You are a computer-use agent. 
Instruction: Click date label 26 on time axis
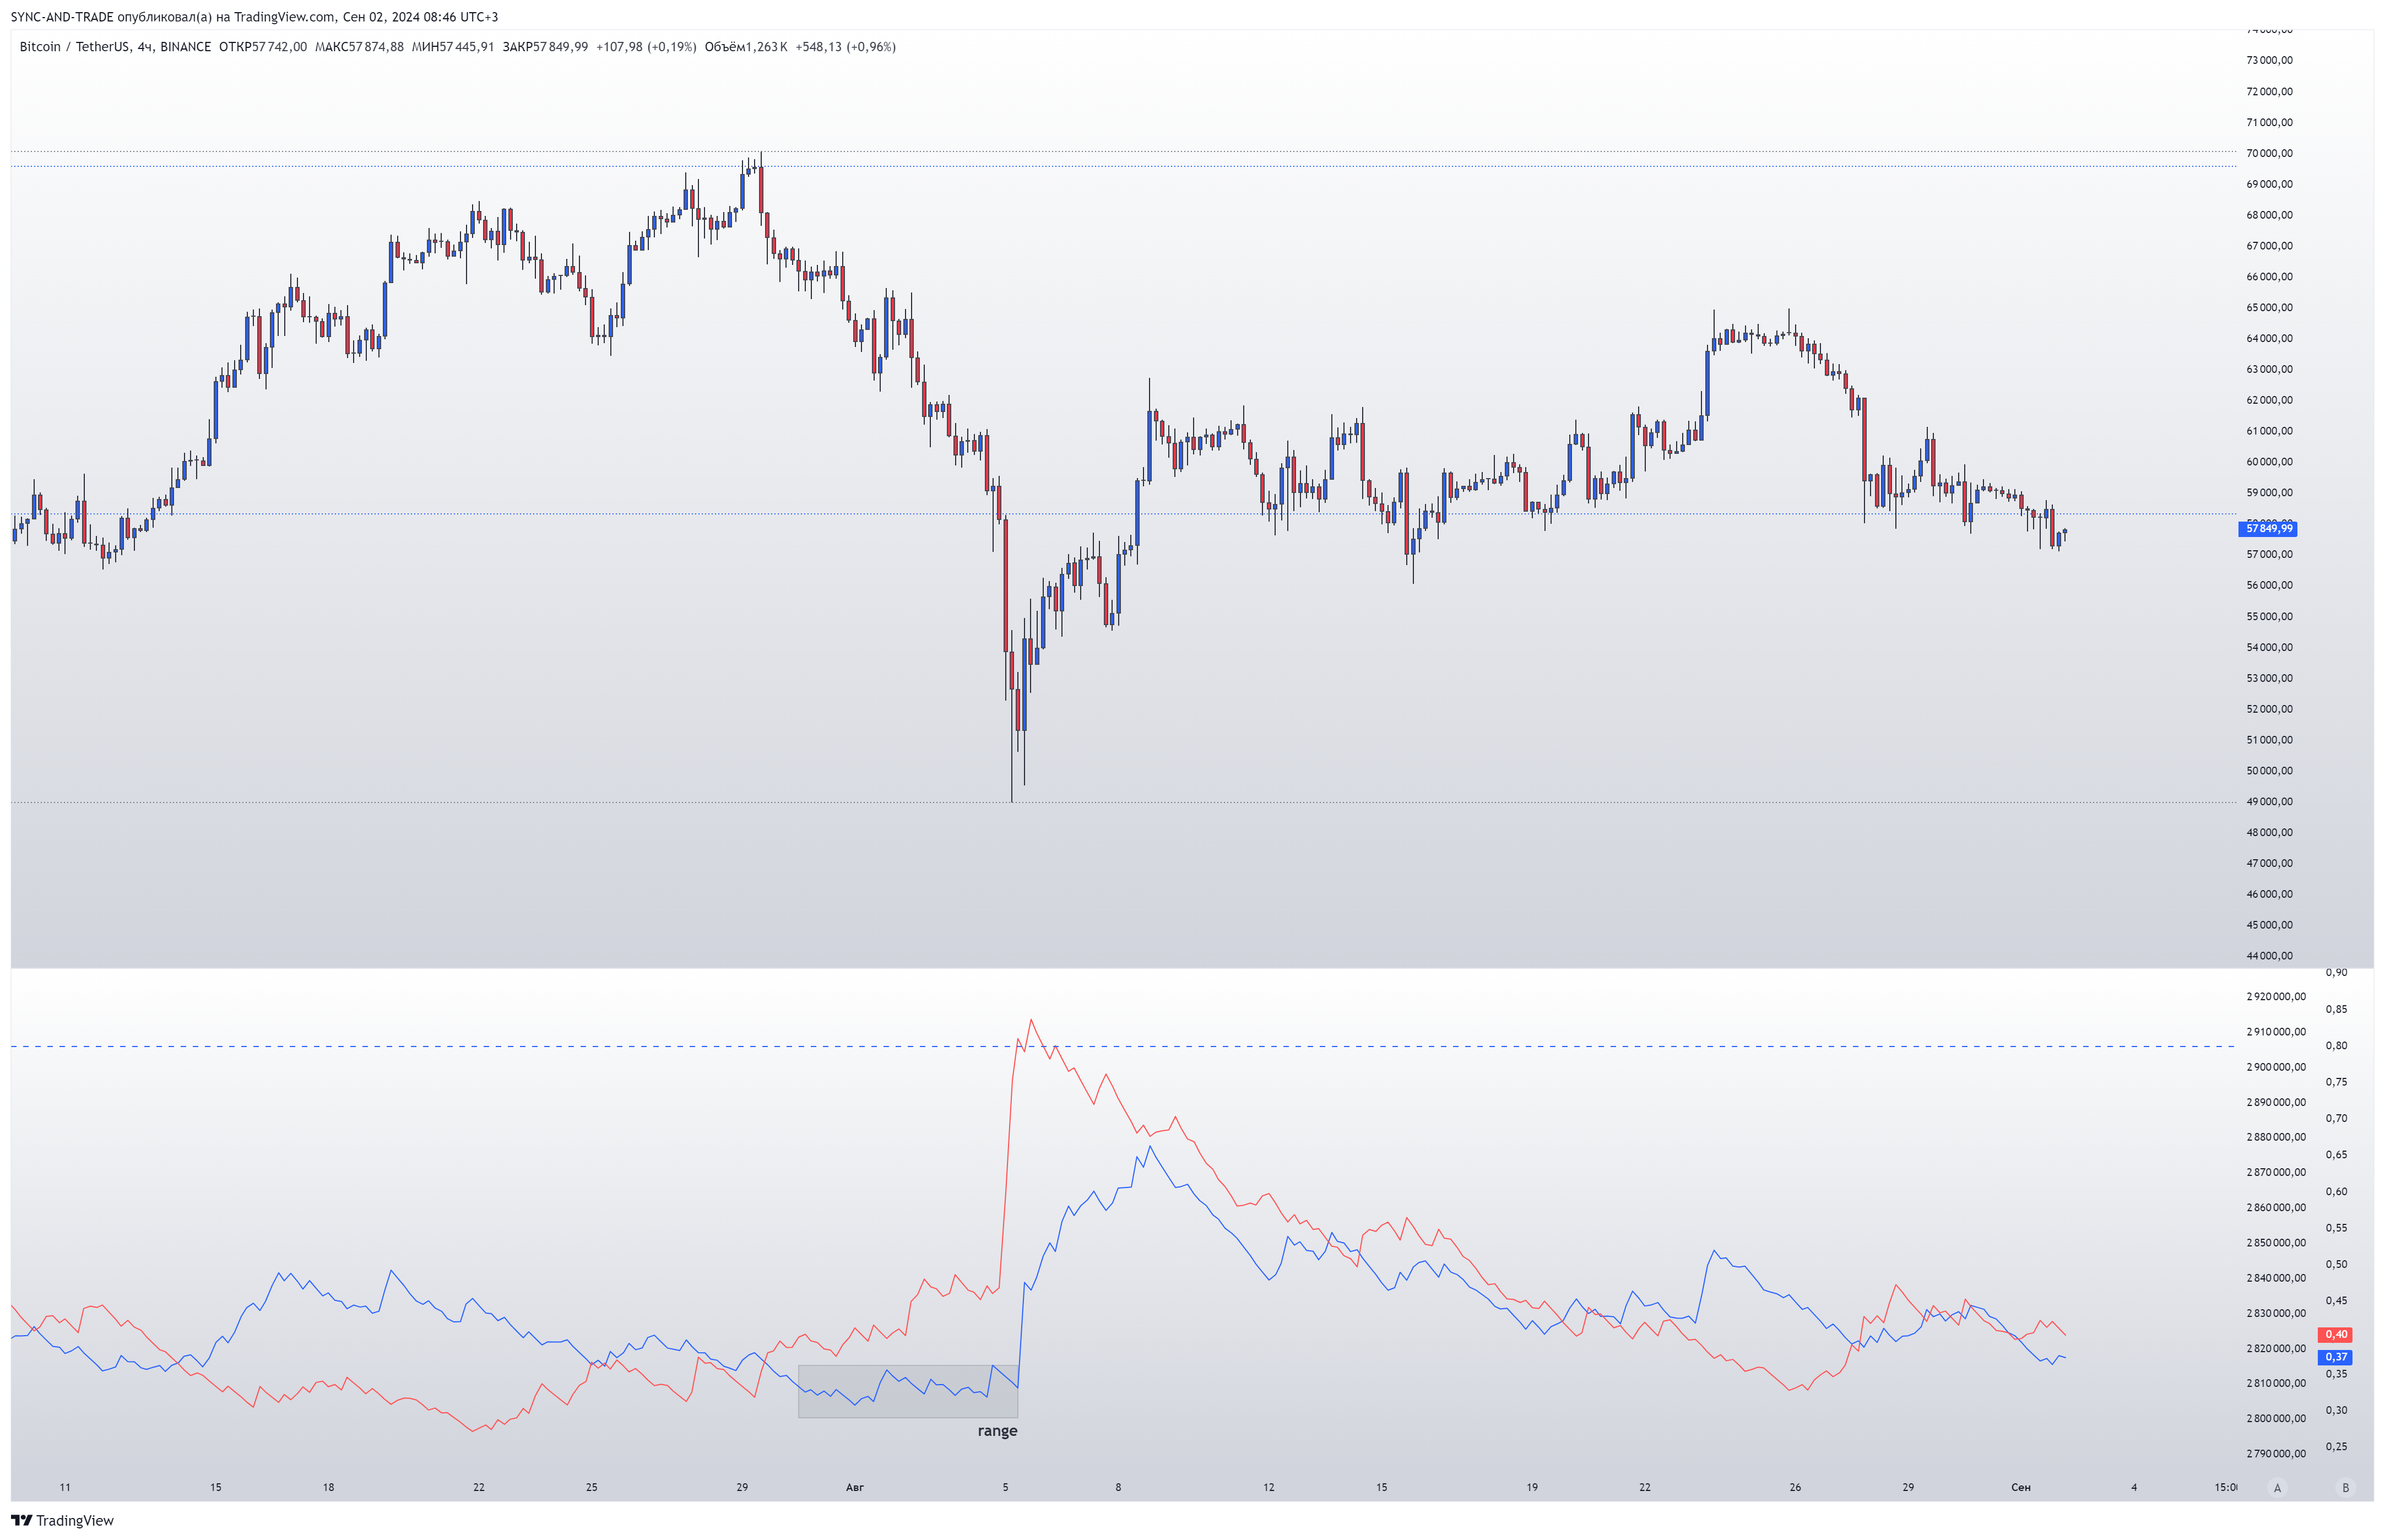click(x=1794, y=1487)
